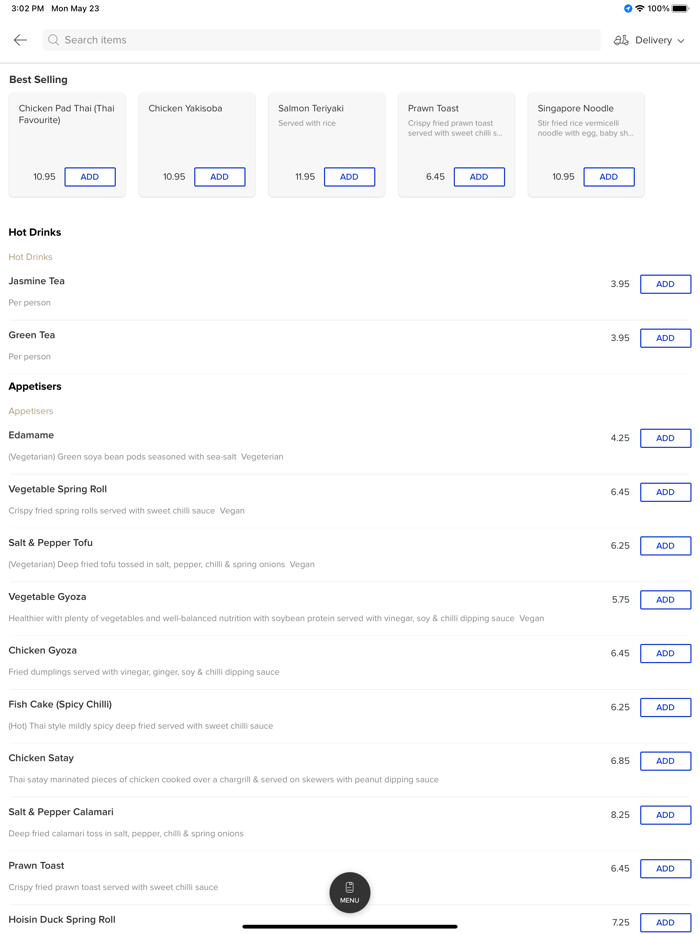
Task: Add Vegetable Spring Roll to order
Action: [665, 492]
